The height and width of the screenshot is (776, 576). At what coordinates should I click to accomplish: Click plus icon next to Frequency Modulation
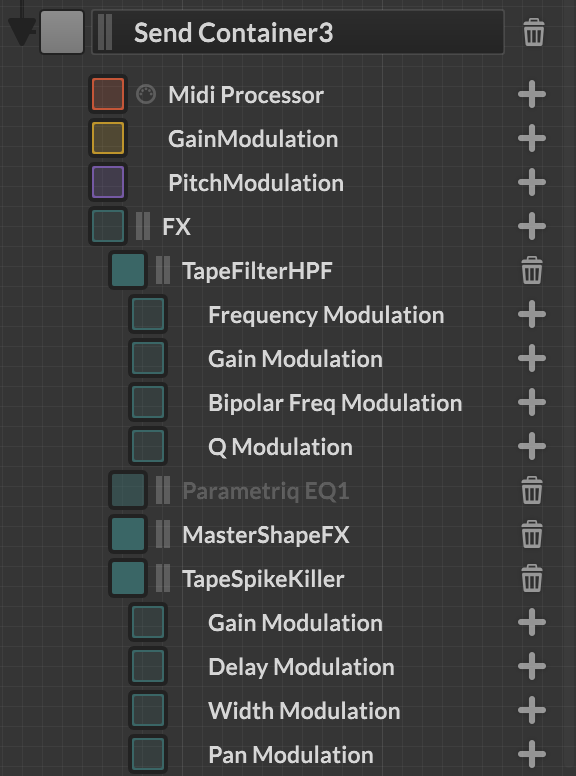pos(532,314)
